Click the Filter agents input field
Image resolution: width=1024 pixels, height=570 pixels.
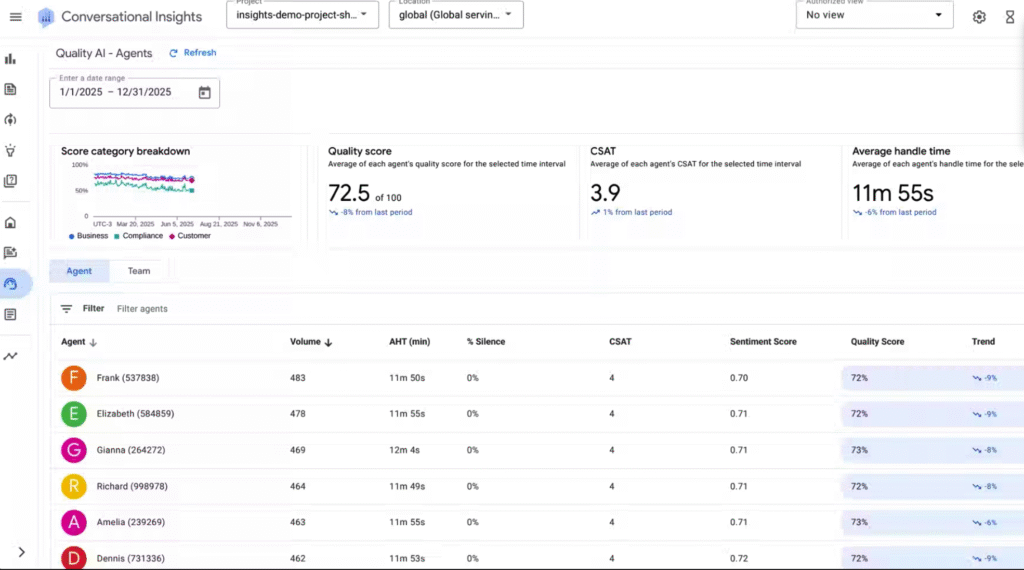point(142,309)
